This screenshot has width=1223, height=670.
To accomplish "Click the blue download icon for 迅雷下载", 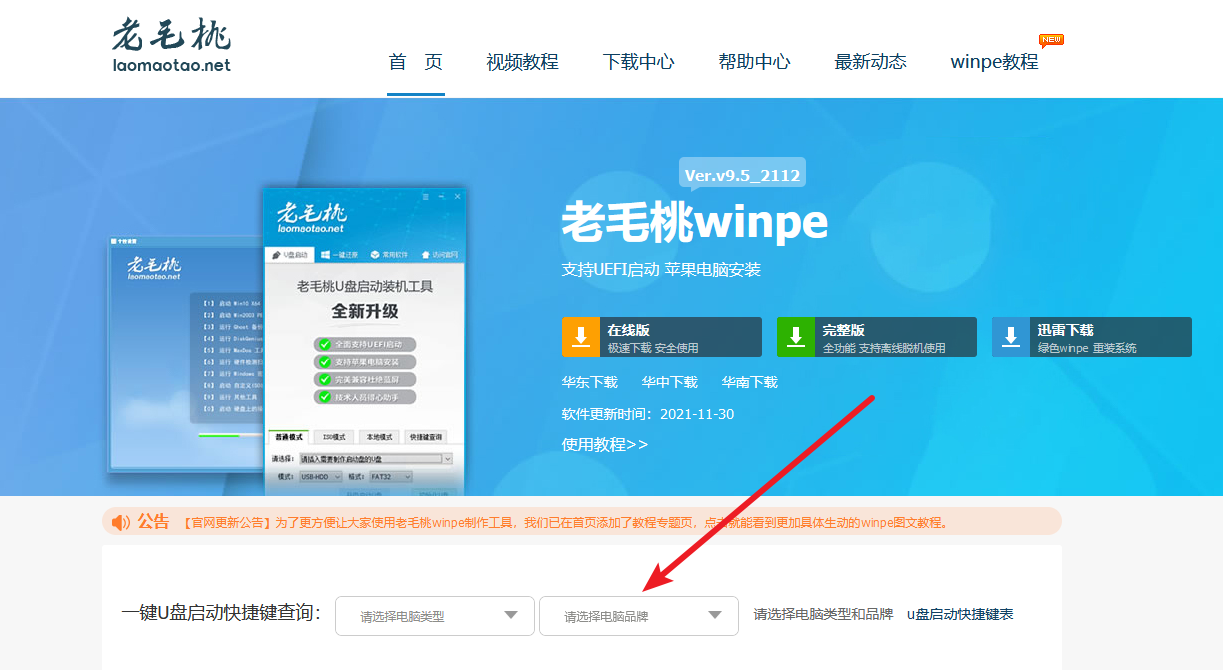I will (1011, 337).
